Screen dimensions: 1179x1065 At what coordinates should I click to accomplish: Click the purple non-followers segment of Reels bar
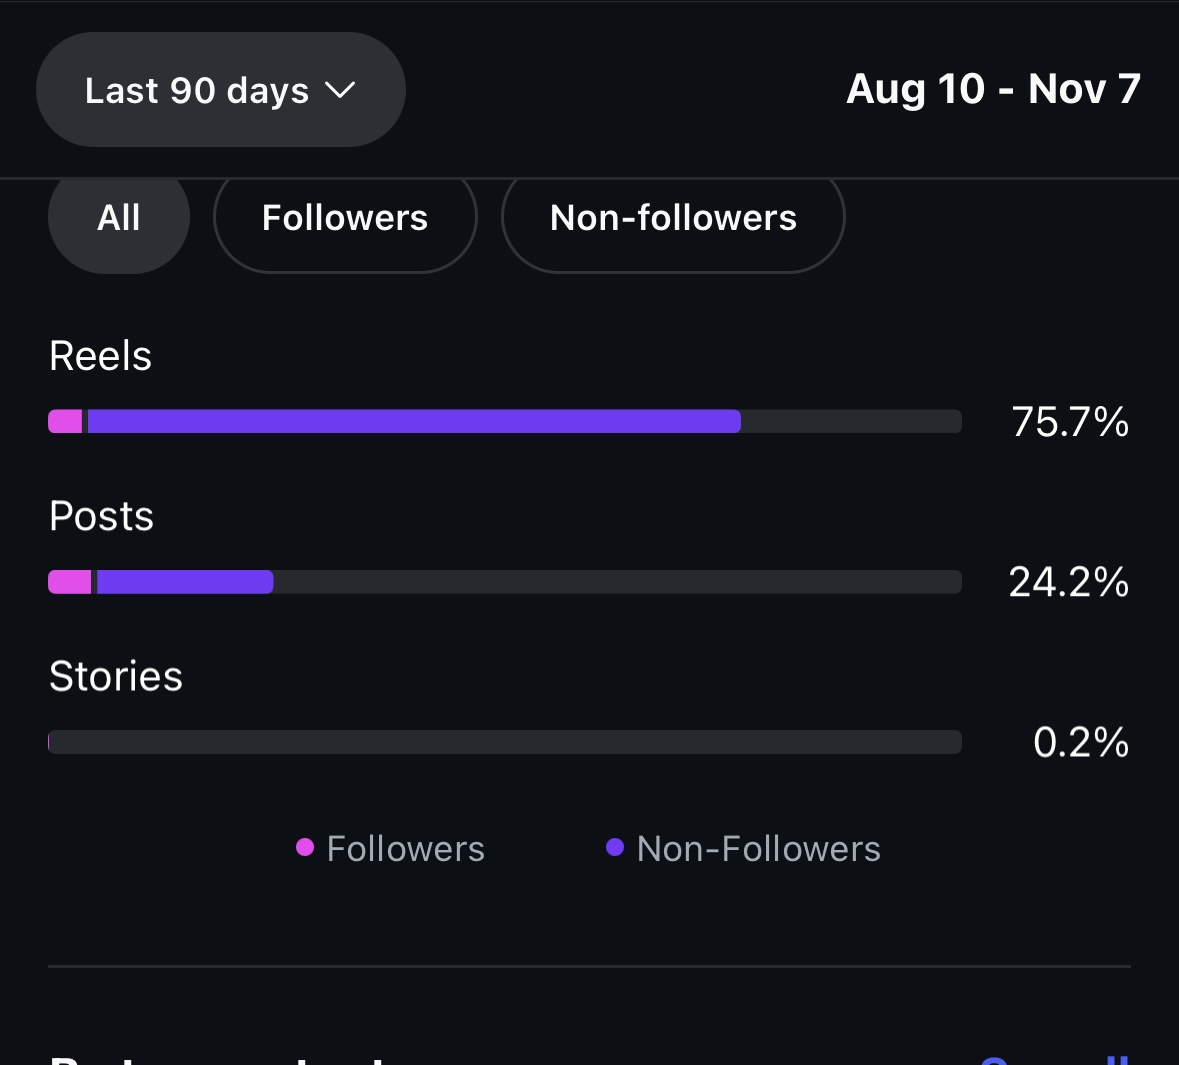pos(414,421)
